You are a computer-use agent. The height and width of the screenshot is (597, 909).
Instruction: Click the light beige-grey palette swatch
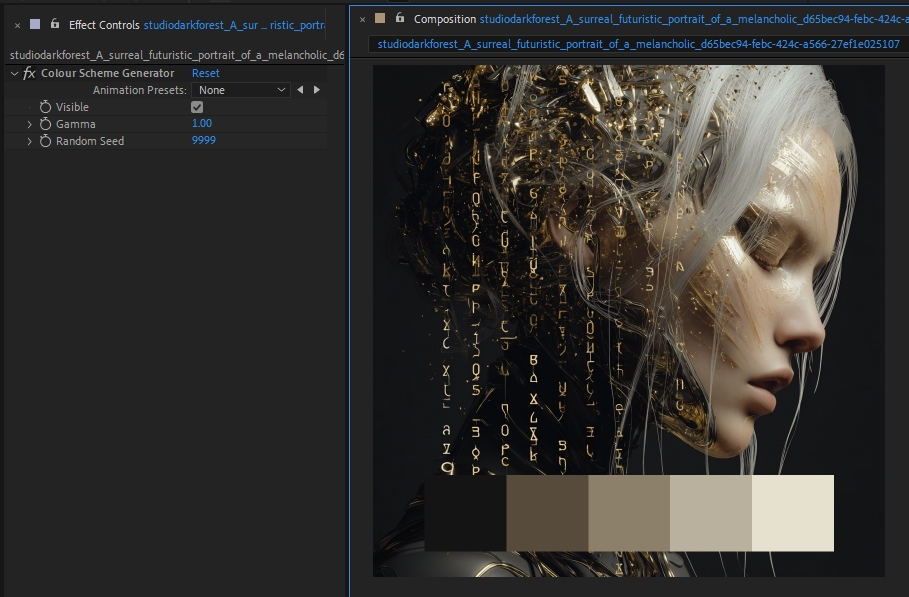[711, 513]
